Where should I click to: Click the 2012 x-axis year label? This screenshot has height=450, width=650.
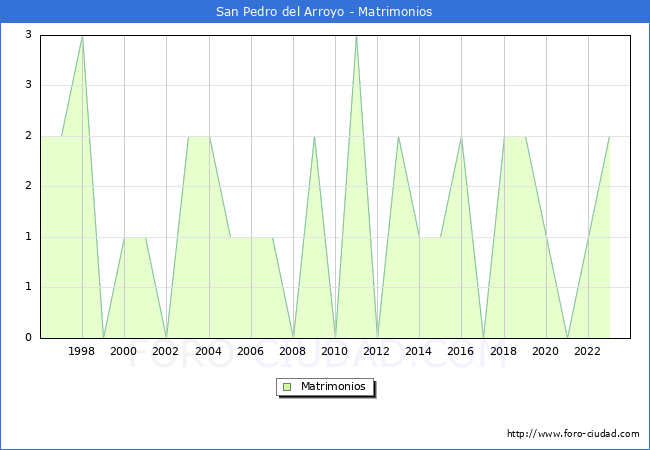(x=377, y=351)
